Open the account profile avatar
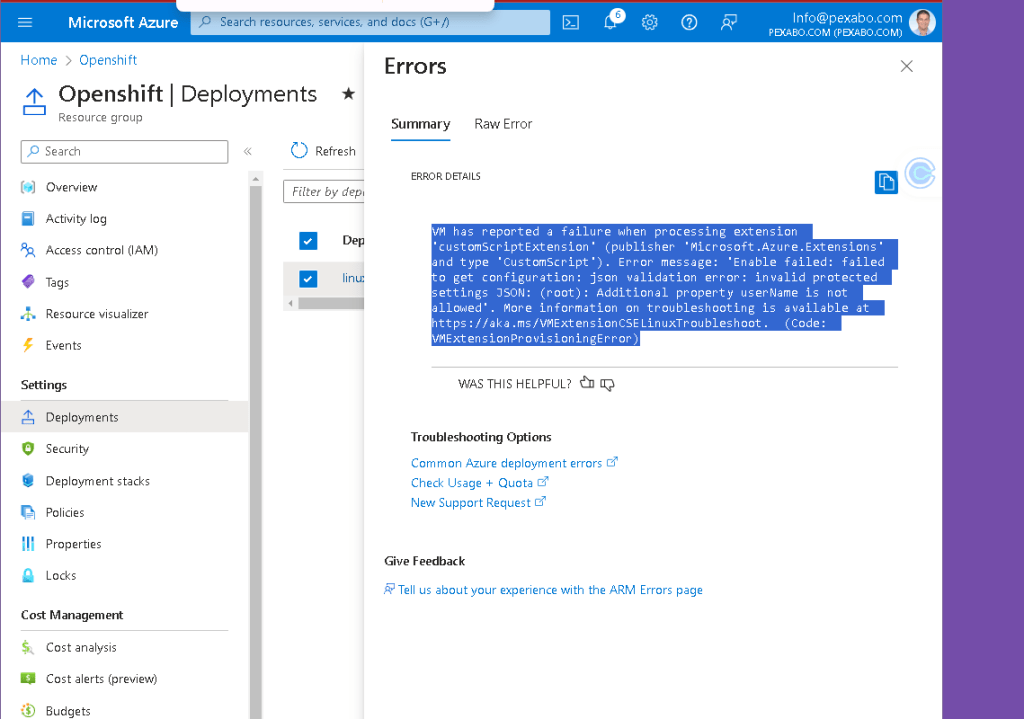The width and height of the screenshot is (1024, 719). tap(922, 22)
